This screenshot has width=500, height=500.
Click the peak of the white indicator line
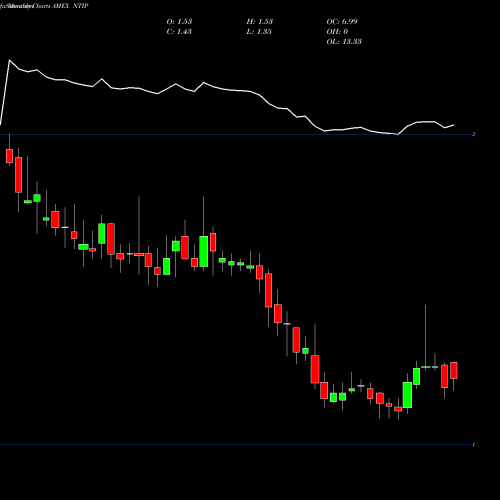[x=9, y=60]
